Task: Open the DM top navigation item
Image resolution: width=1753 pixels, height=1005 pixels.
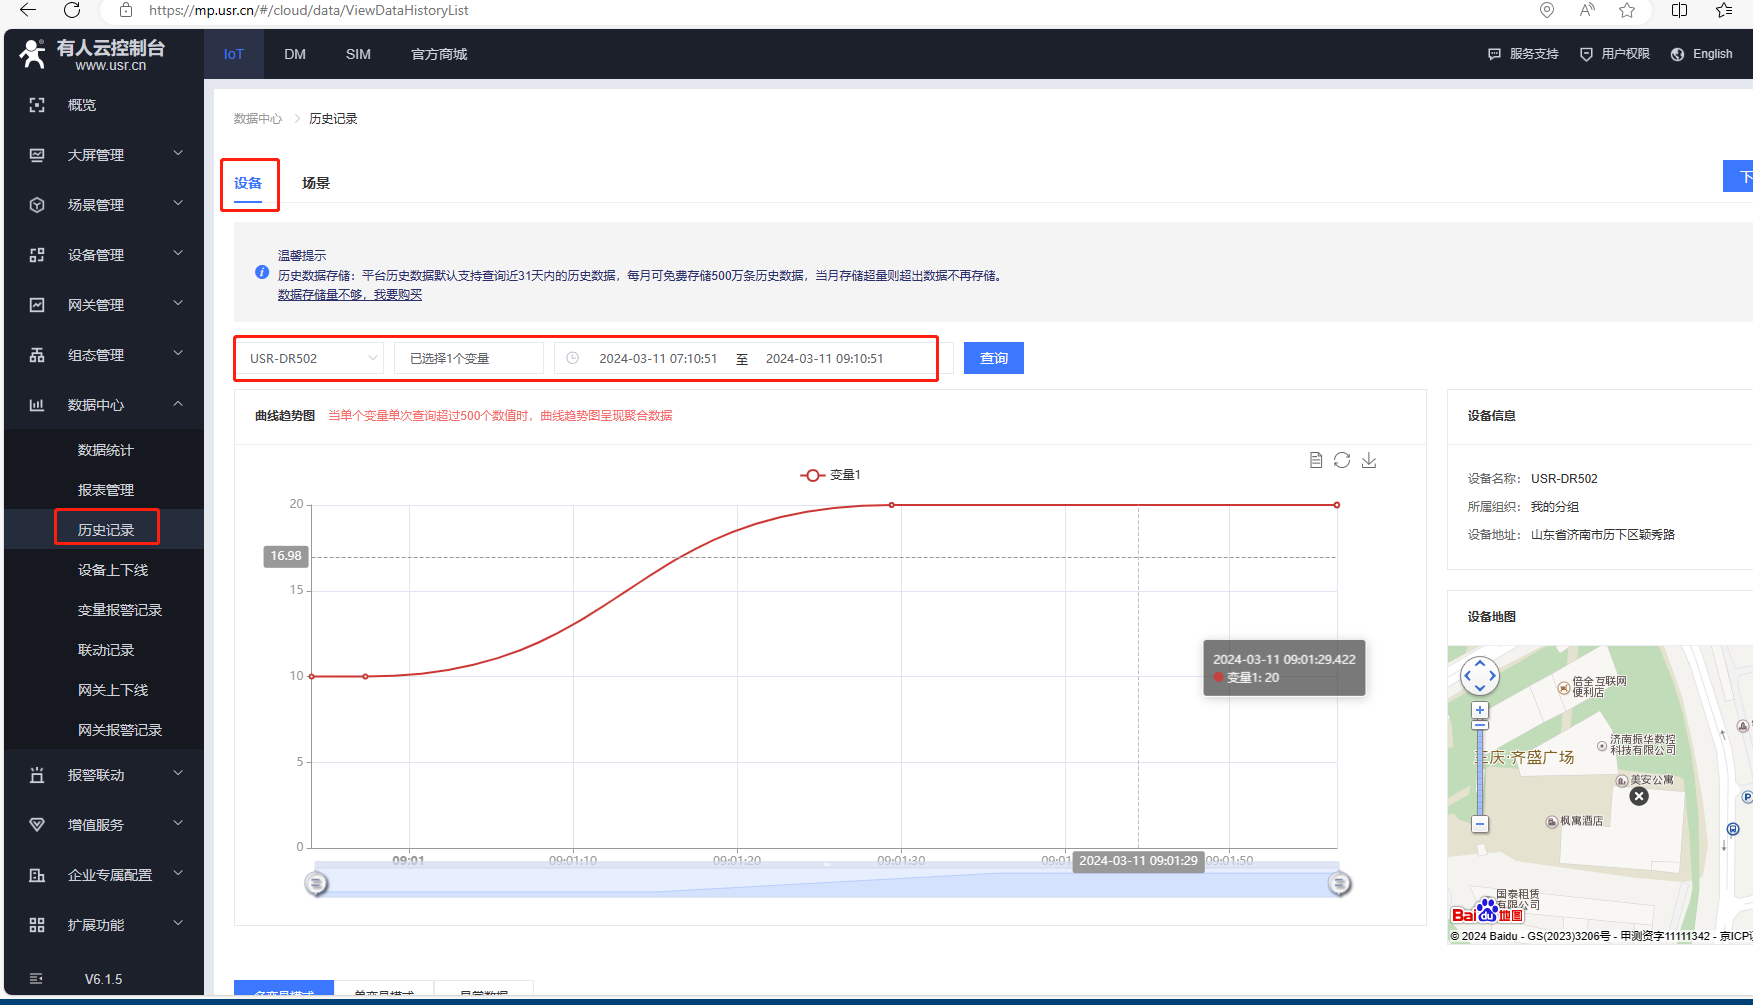Action: click(x=295, y=54)
